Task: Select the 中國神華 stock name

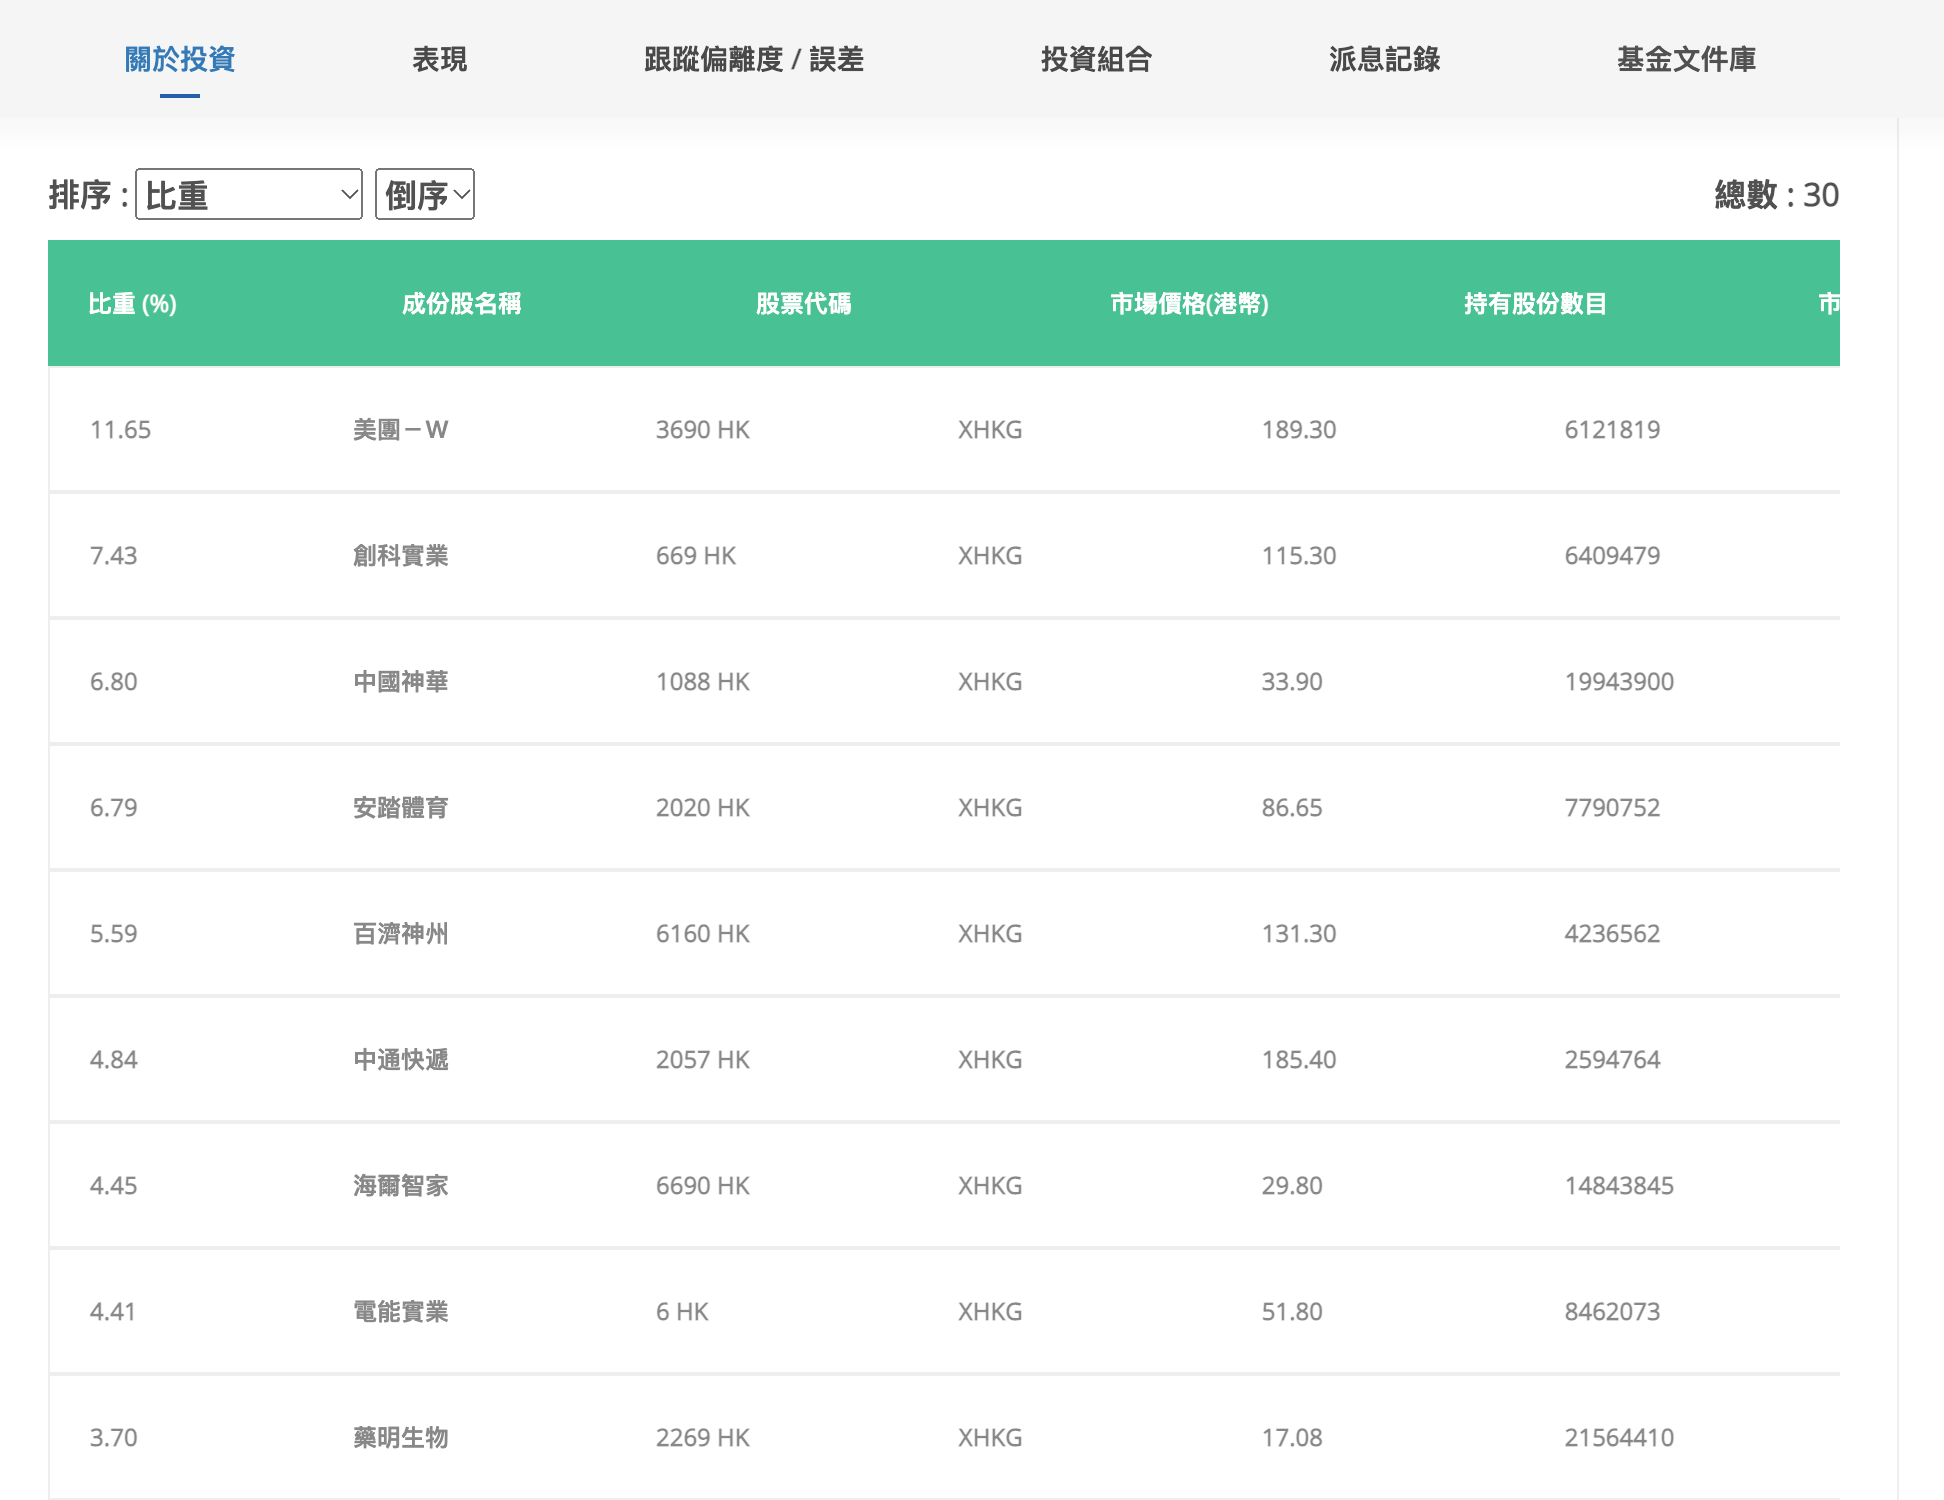Action: (x=401, y=682)
